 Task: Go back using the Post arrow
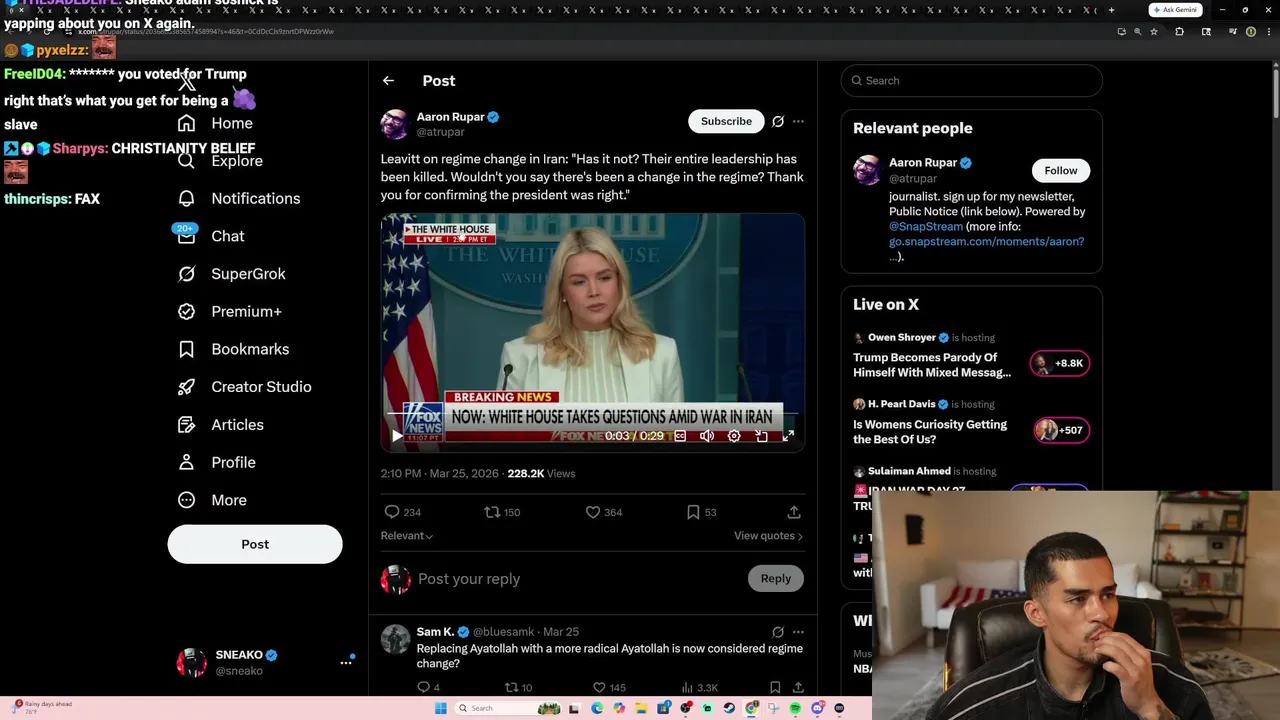pyautogui.click(x=388, y=81)
